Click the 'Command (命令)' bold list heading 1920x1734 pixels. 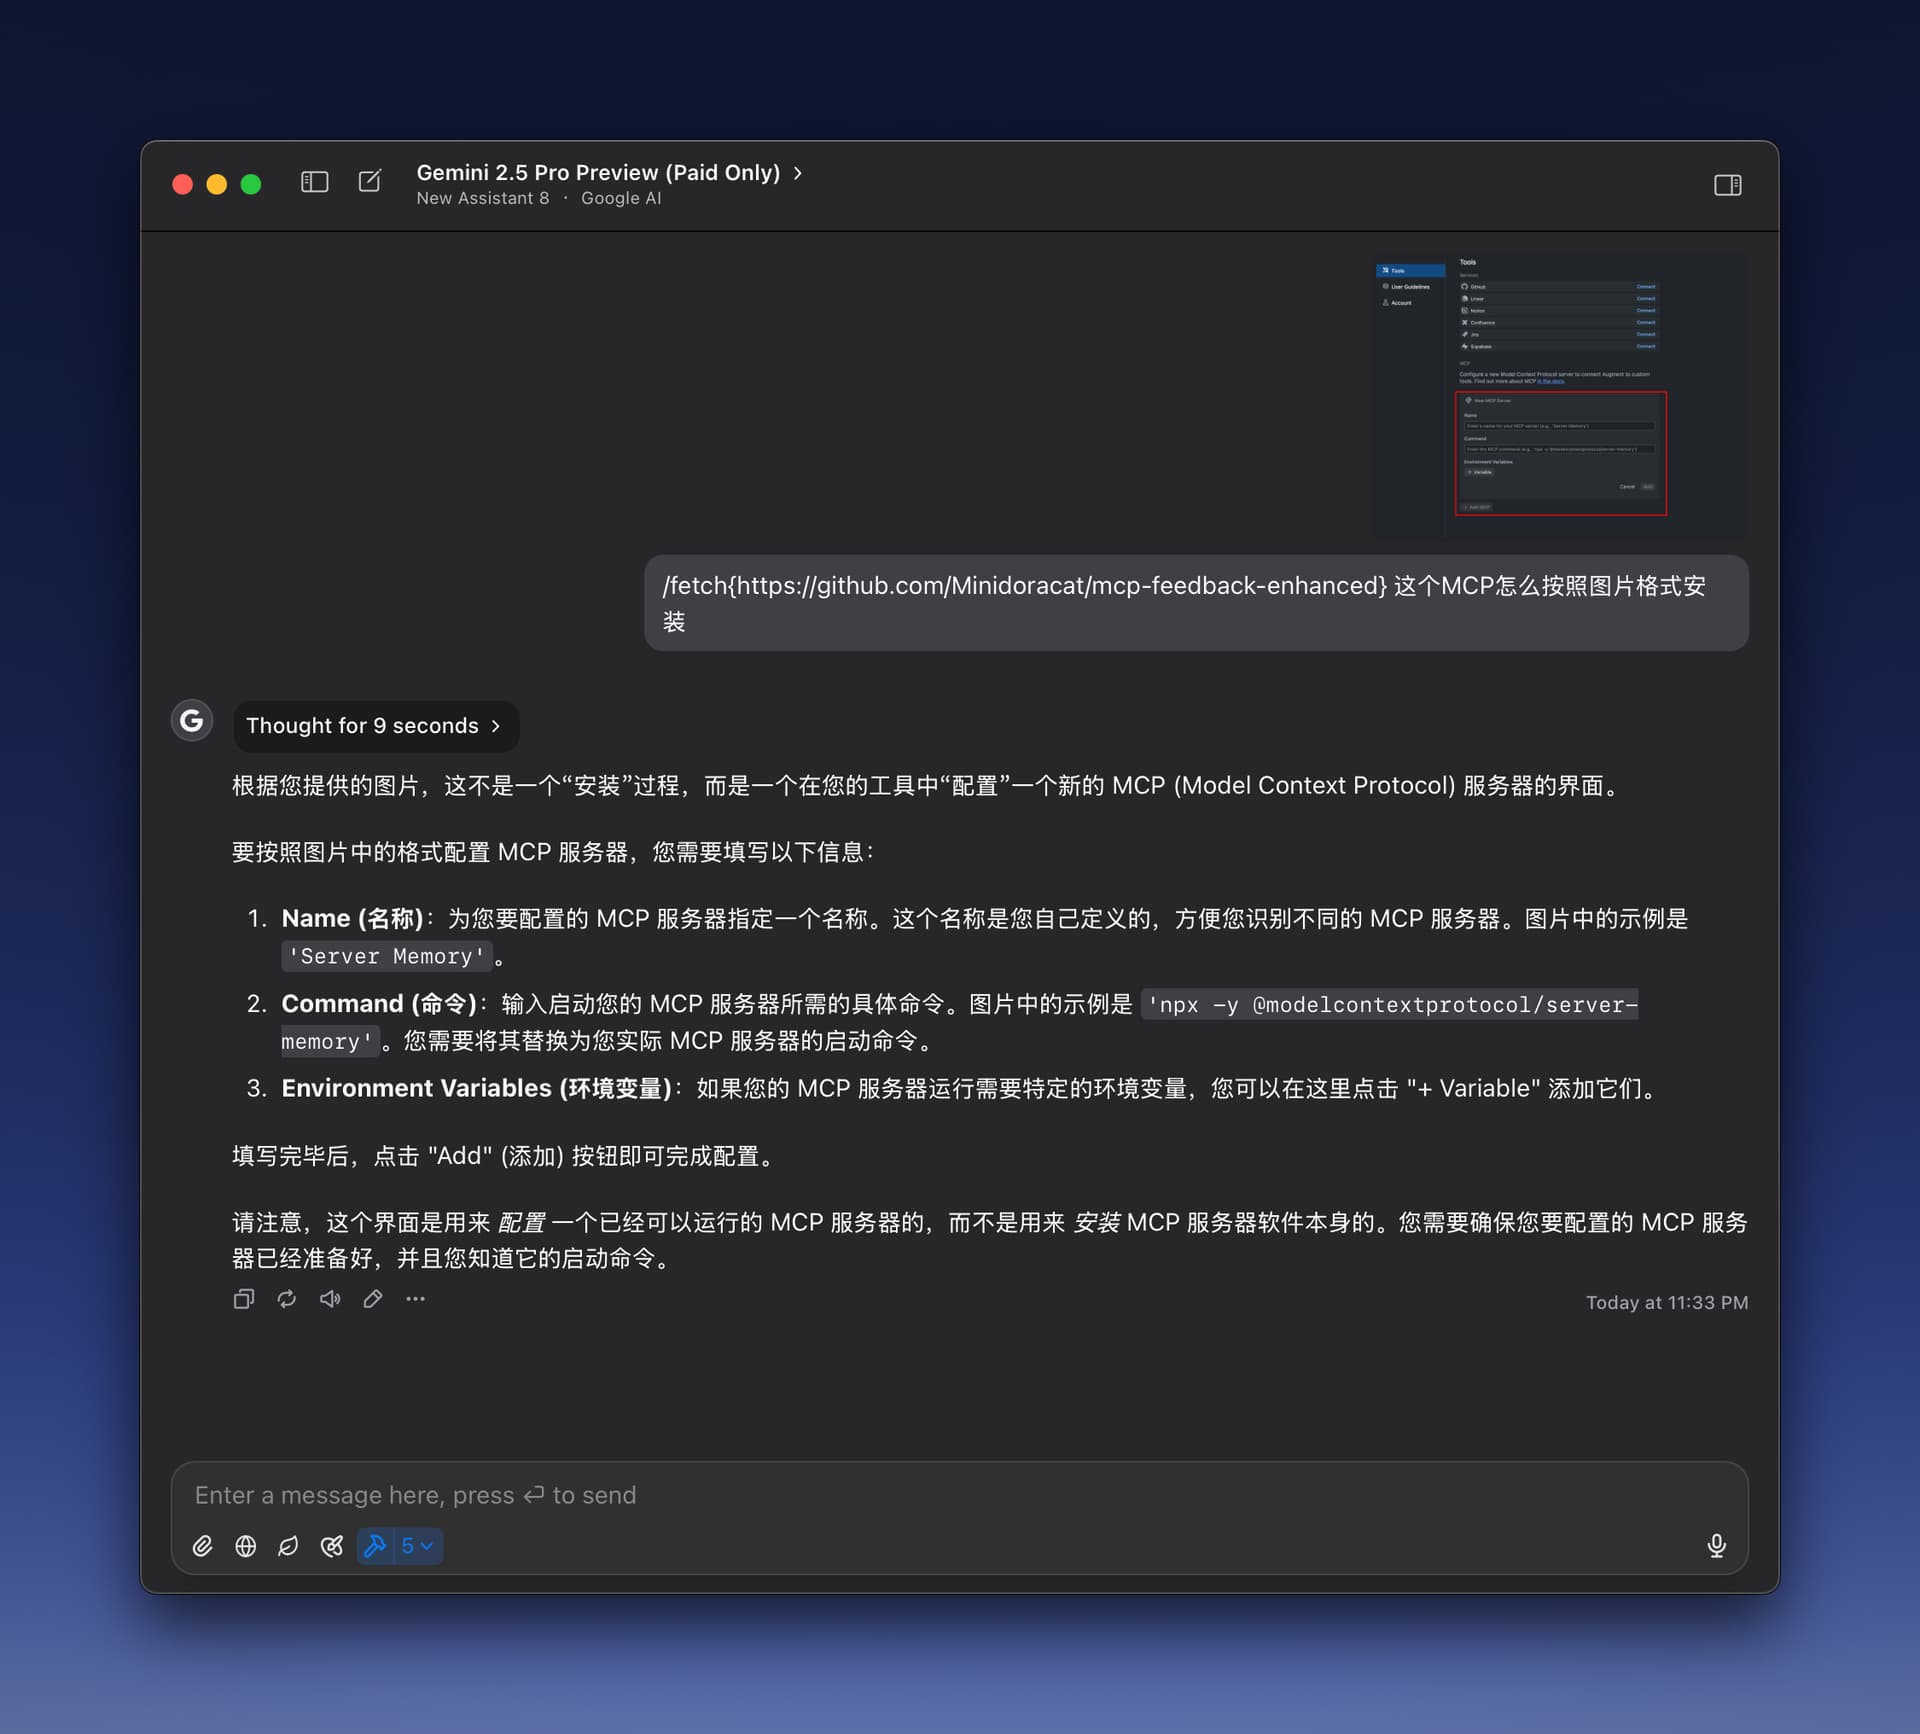(x=379, y=1003)
